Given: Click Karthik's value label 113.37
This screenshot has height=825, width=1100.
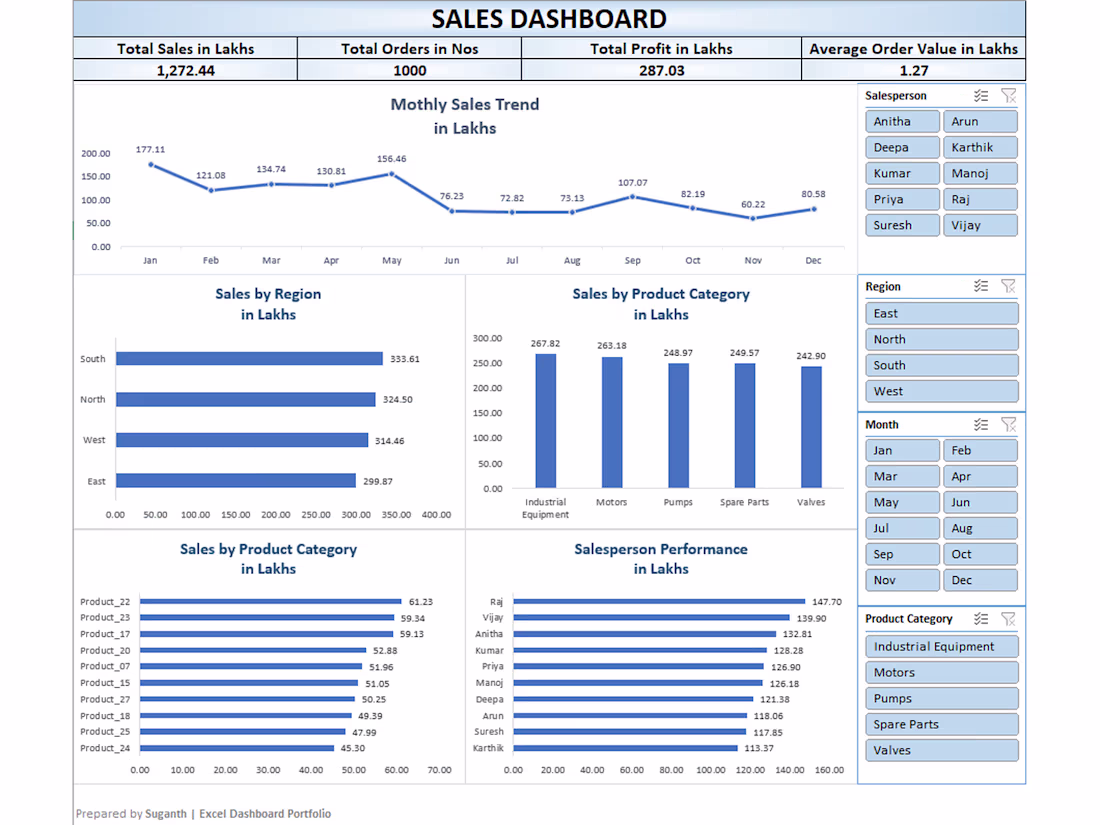Looking at the screenshot, I should point(759,749).
